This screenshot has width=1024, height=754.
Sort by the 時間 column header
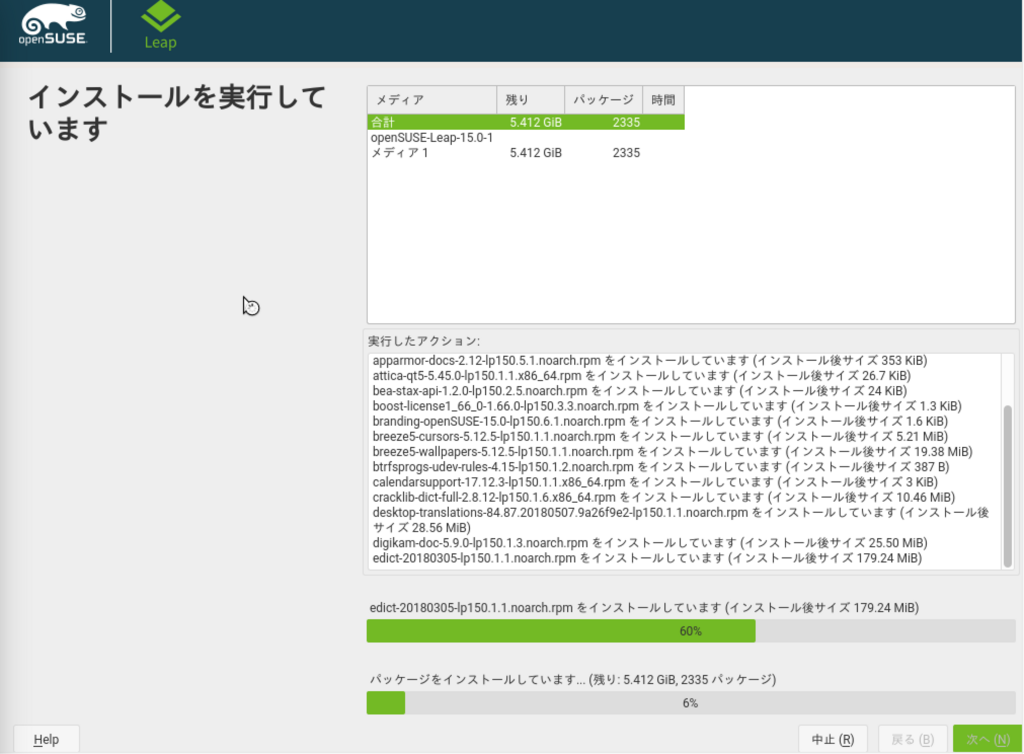pyautogui.click(x=664, y=100)
